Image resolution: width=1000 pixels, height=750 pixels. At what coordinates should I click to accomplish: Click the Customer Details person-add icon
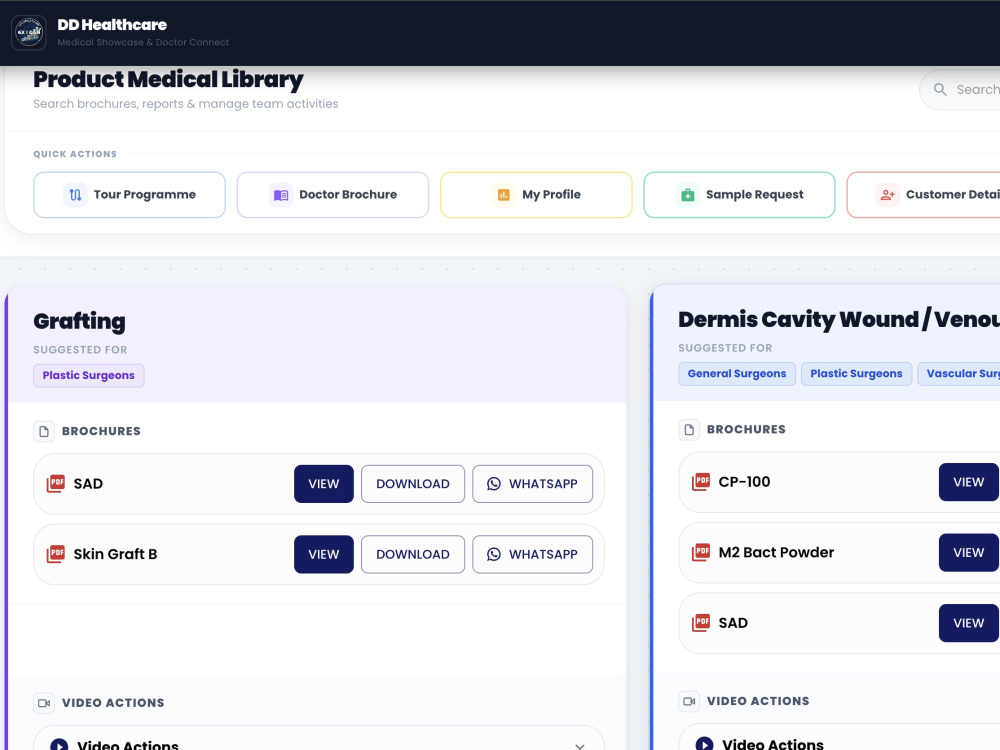coord(888,195)
